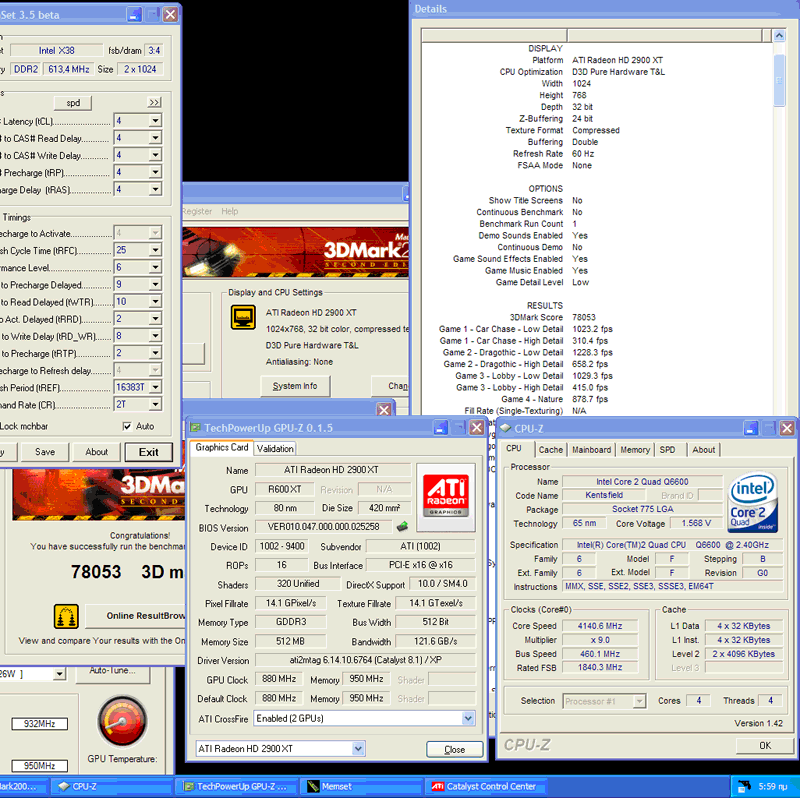Click the Exit button in MemSet
Image resolution: width=800 pixels, height=798 pixels.
click(x=148, y=452)
